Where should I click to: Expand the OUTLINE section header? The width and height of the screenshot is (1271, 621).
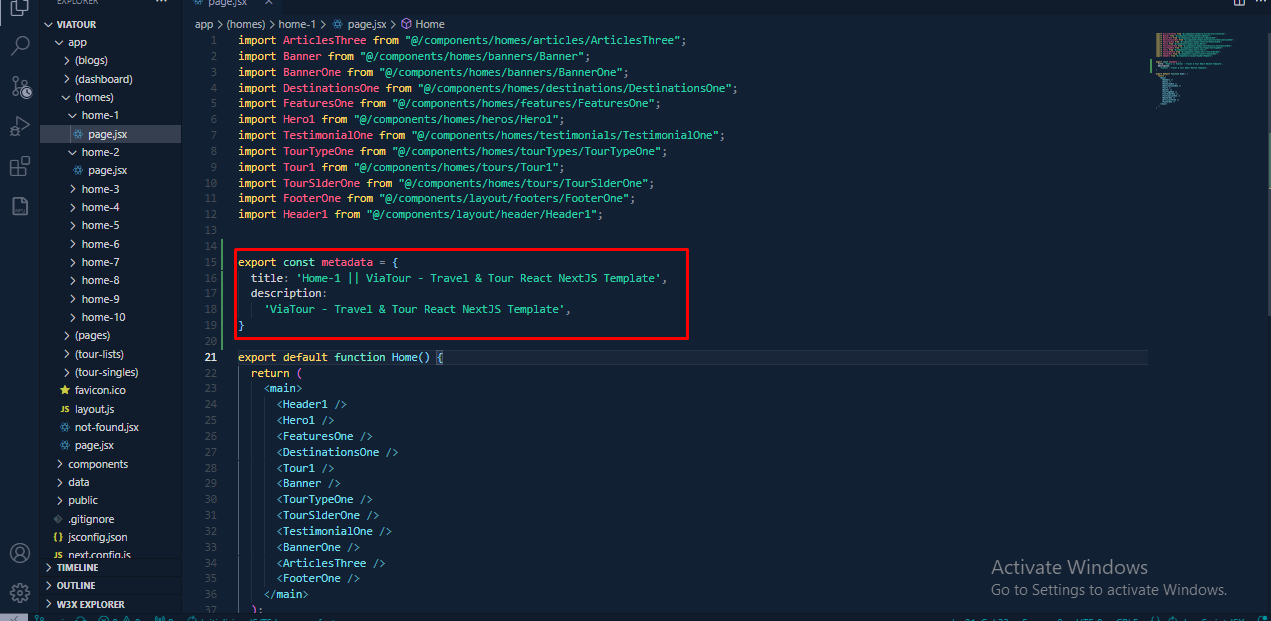pyautogui.click(x=76, y=585)
